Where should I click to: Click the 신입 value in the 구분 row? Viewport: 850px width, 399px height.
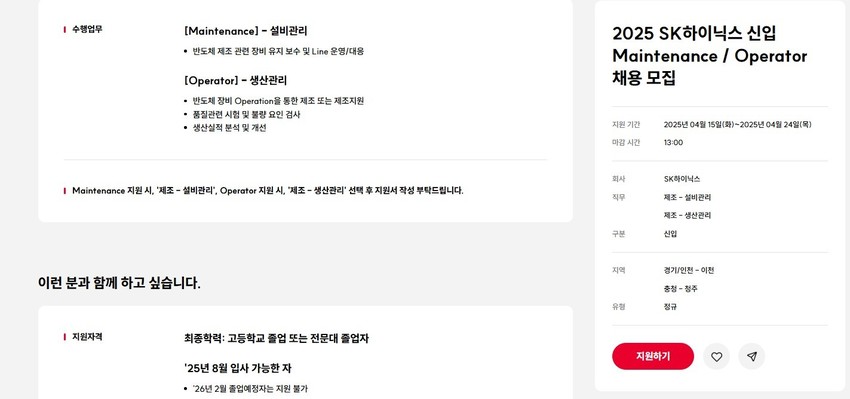click(670, 234)
